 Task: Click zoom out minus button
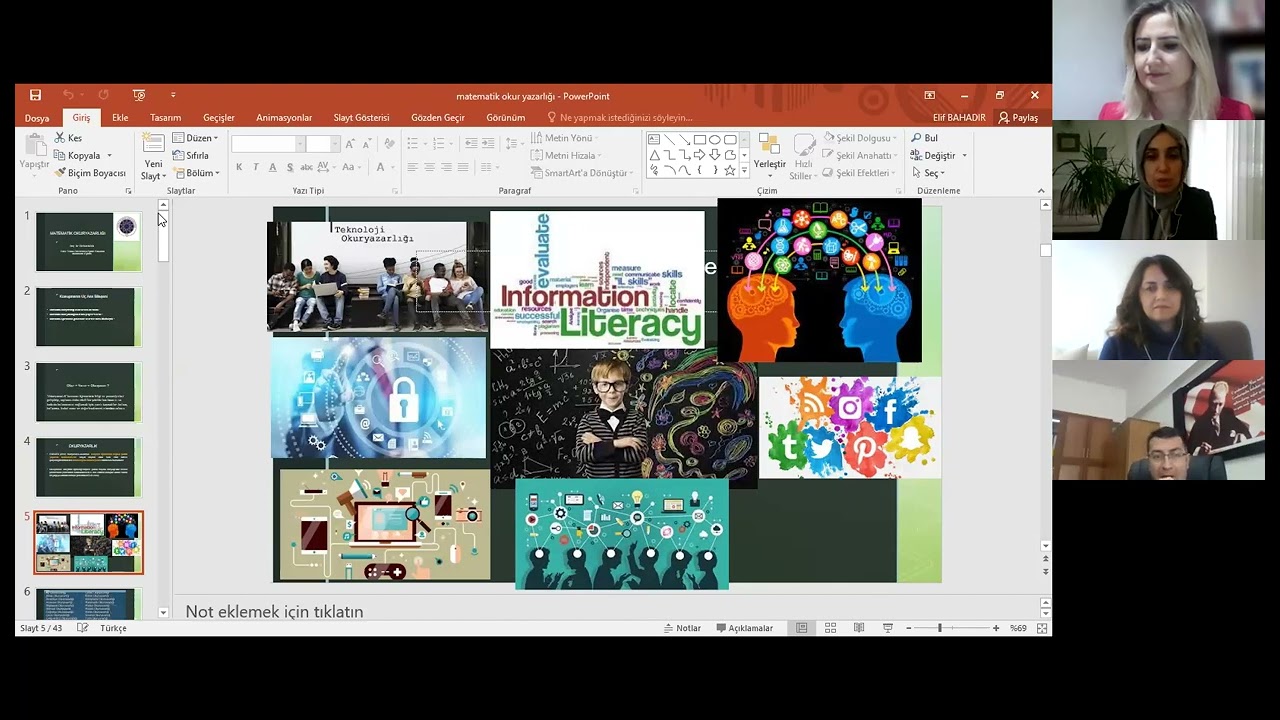[908, 628]
